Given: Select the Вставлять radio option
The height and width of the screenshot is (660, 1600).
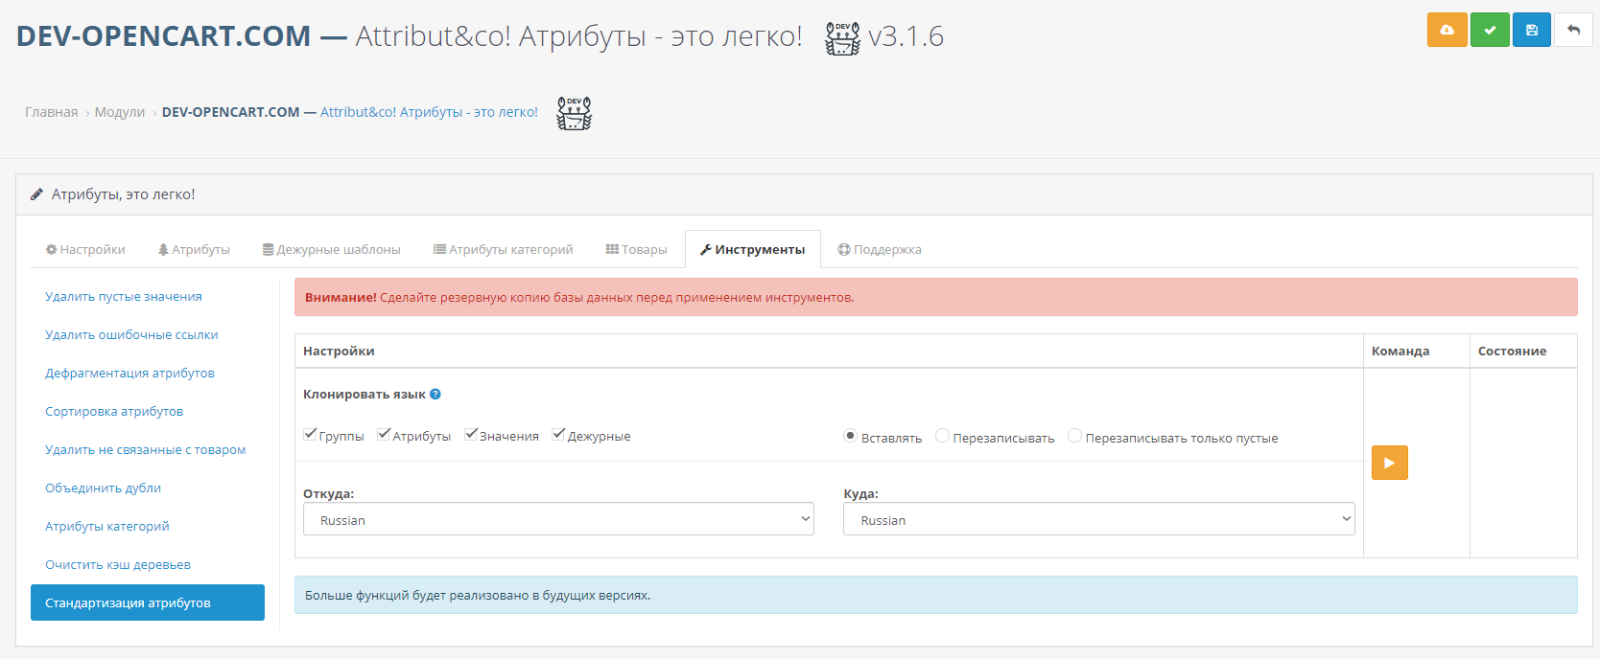Looking at the screenshot, I should [850, 436].
